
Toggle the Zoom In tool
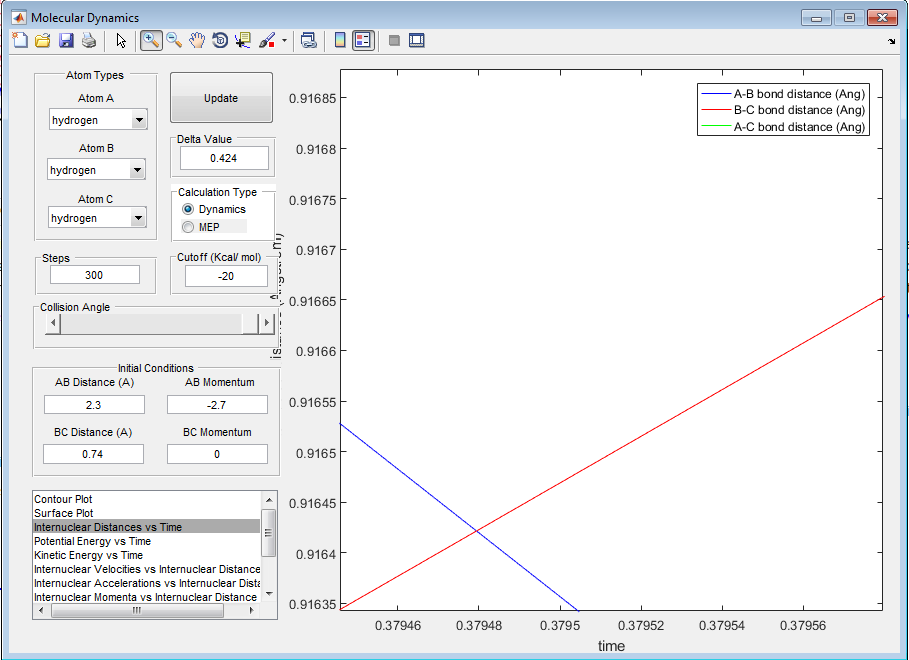(x=151, y=40)
